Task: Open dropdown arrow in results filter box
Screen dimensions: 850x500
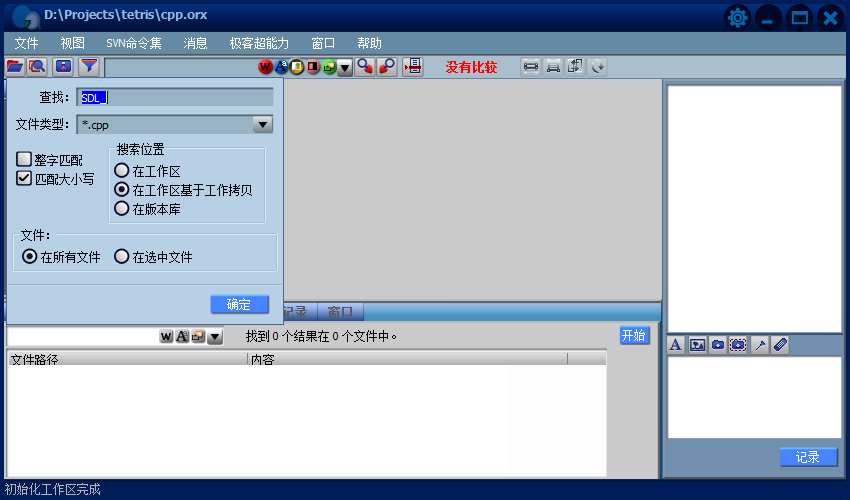Action: pos(215,337)
